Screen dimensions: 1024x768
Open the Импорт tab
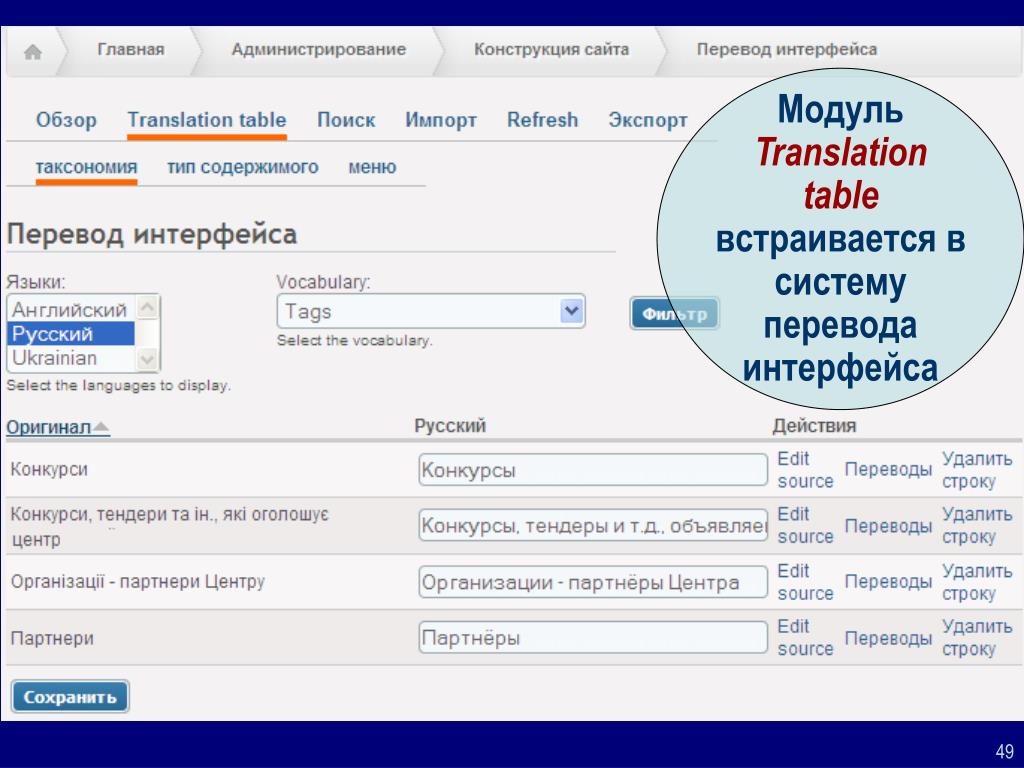coord(441,120)
